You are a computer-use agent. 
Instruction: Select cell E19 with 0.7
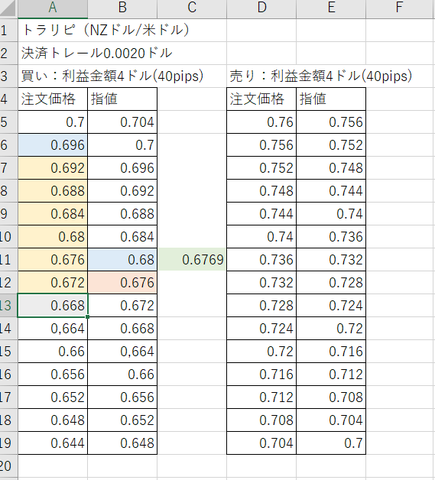(331, 443)
